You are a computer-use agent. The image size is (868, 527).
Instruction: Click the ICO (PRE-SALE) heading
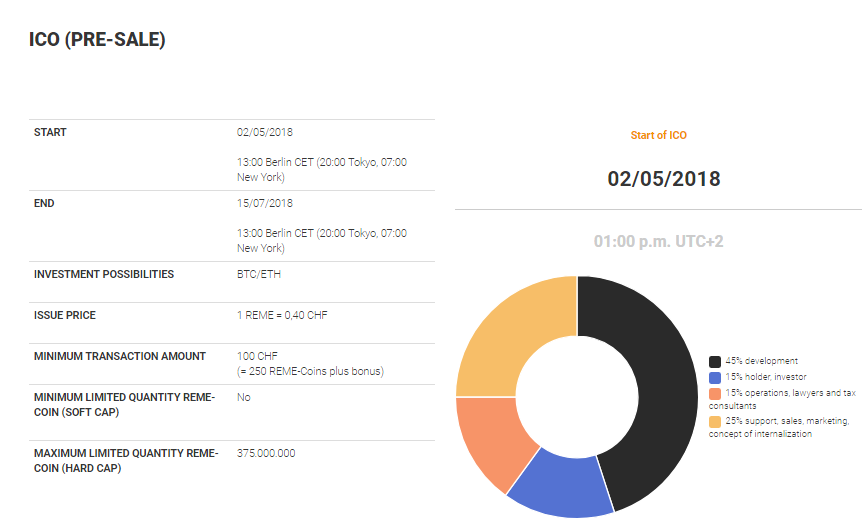(97, 39)
